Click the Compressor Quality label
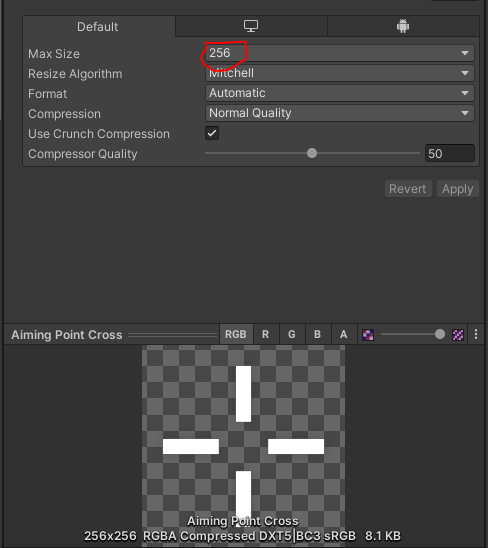 (x=83, y=154)
